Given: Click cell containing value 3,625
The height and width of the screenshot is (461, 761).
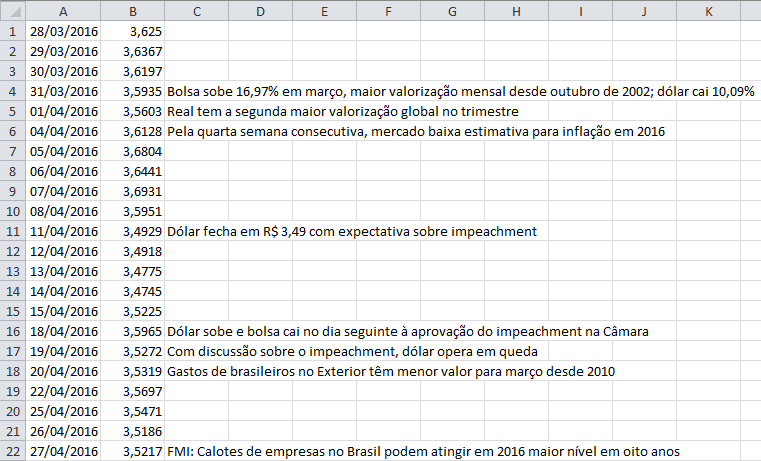Looking at the screenshot, I should (132, 31).
